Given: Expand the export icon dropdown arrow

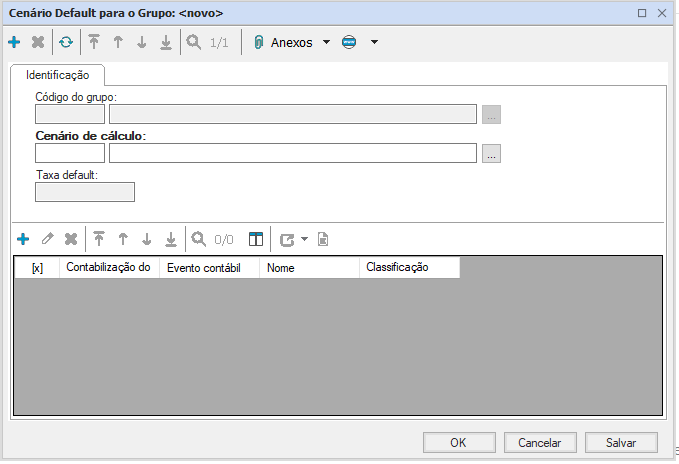Looking at the screenshot, I should click(x=304, y=239).
